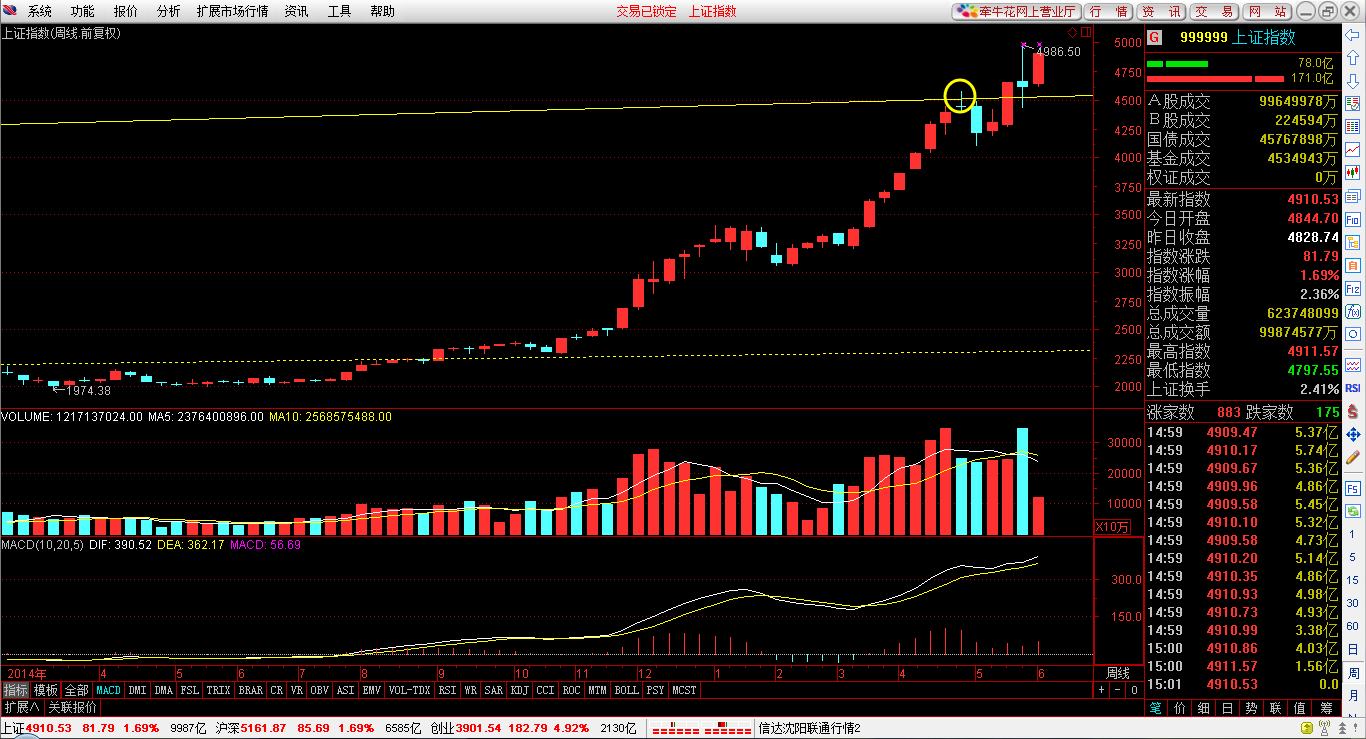
Task: Click the orange 自 icon in sidebar
Action: (1353, 265)
